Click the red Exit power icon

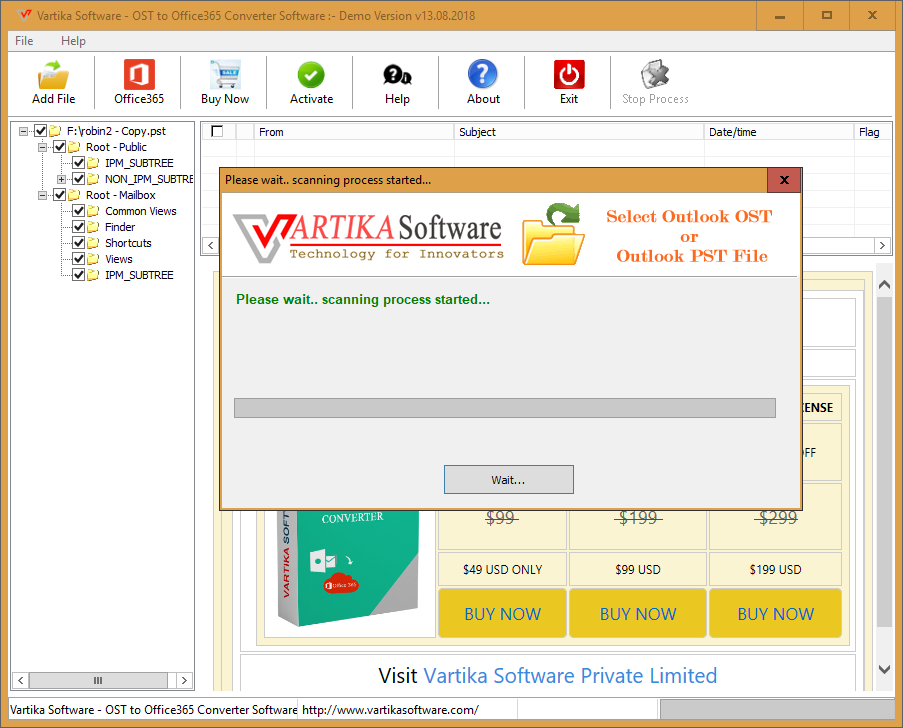coord(569,74)
